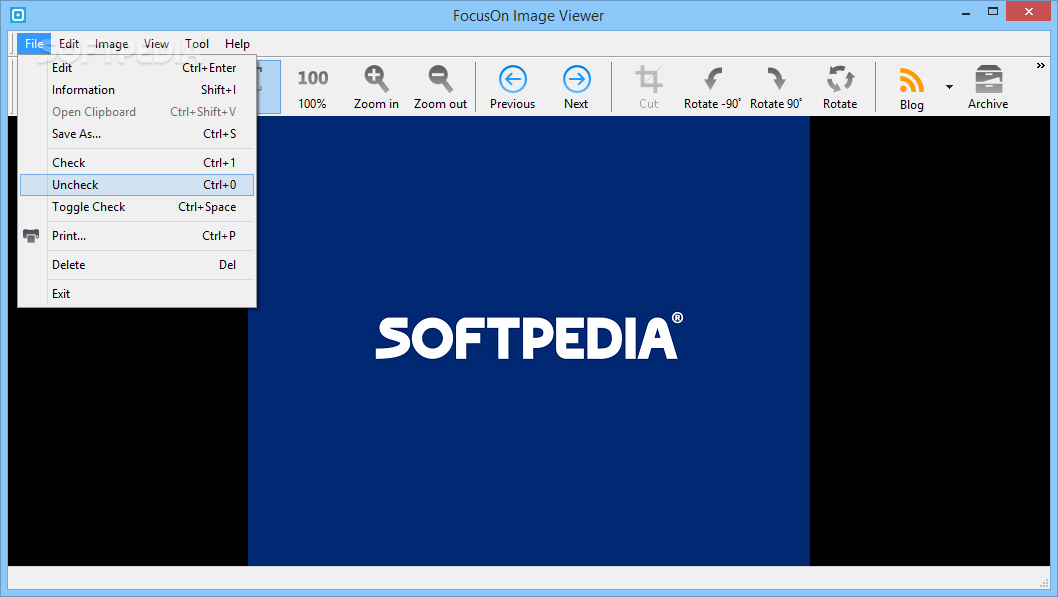Screen dimensions: 1058x597
Task: Click the FocusOn app icon in title bar
Action: (18, 14)
